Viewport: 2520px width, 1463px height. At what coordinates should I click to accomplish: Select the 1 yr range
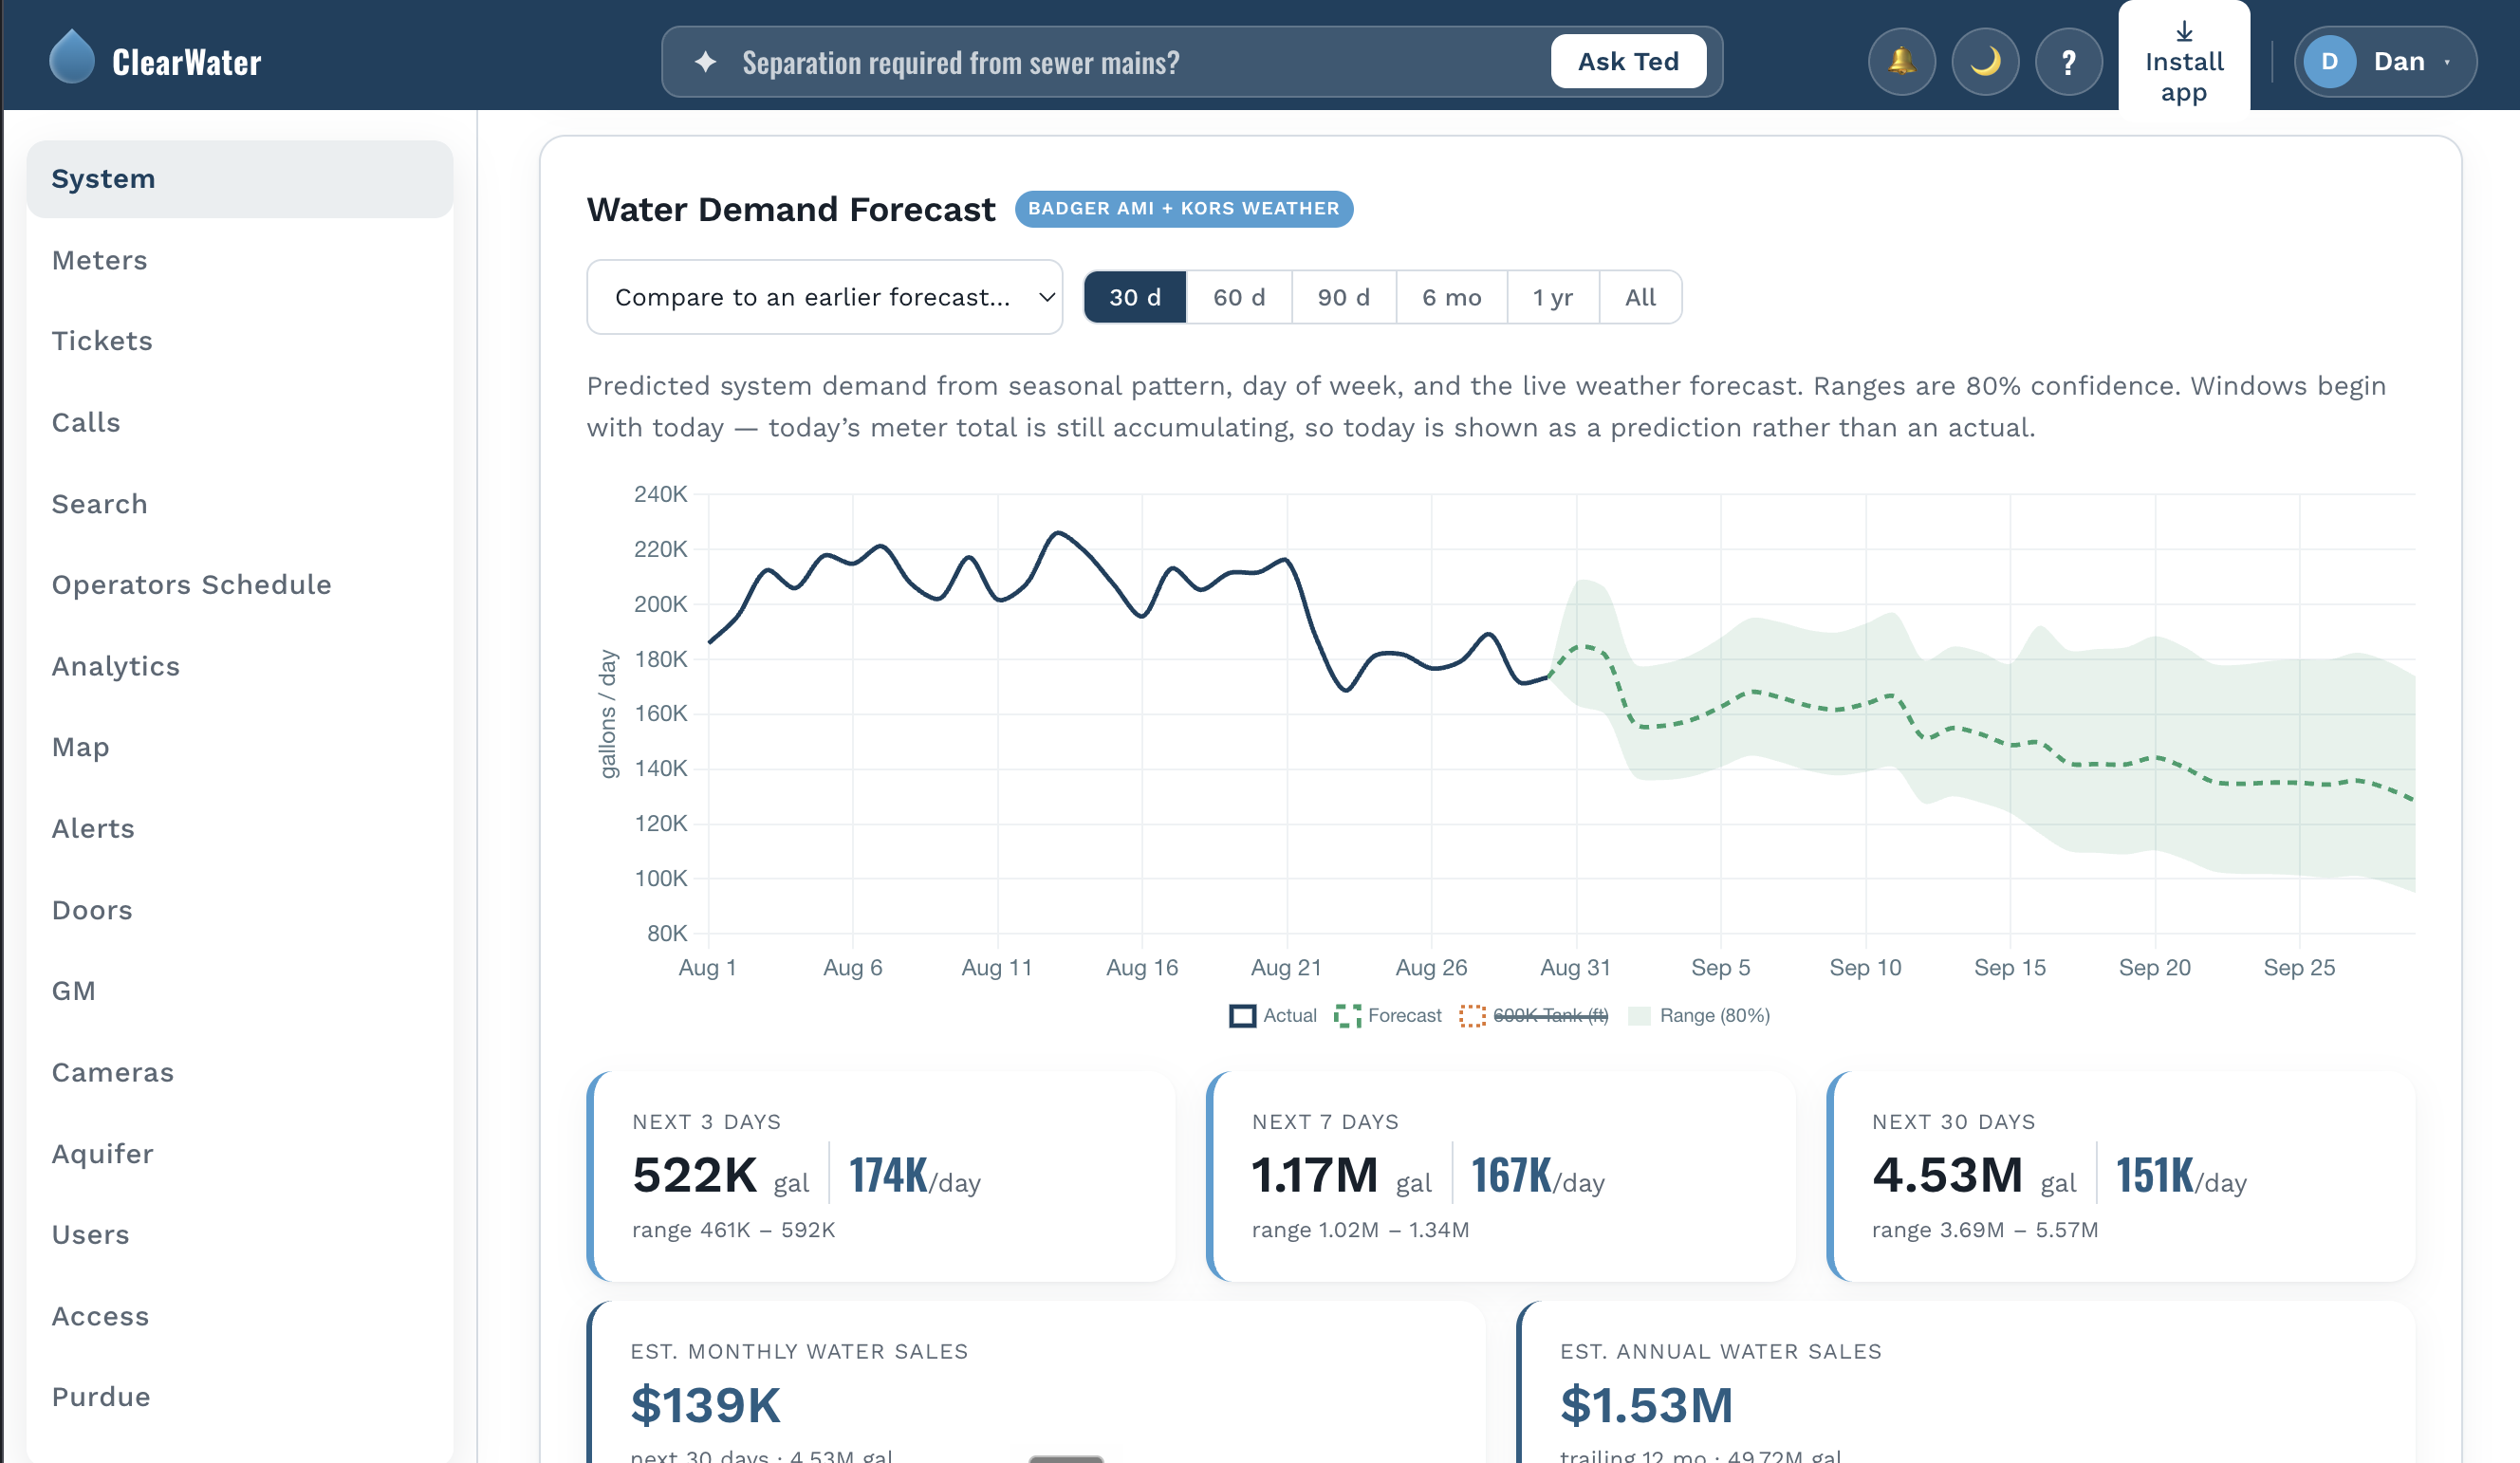click(1553, 297)
